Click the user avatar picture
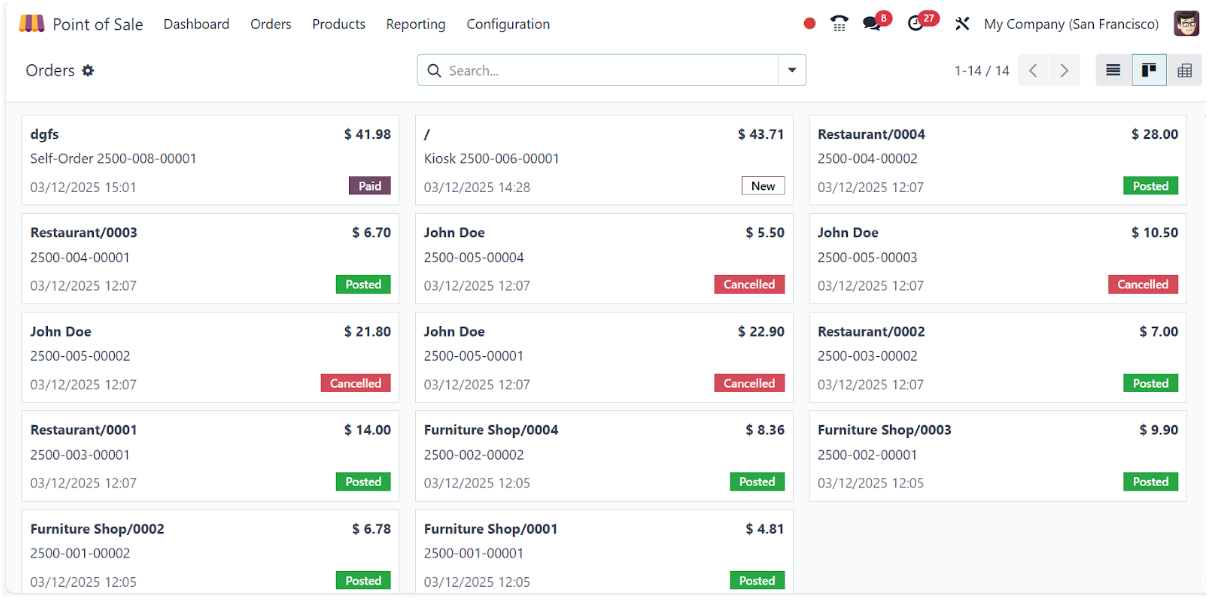The width and height of the screenshot is (1208, 608). point(1186,24)
